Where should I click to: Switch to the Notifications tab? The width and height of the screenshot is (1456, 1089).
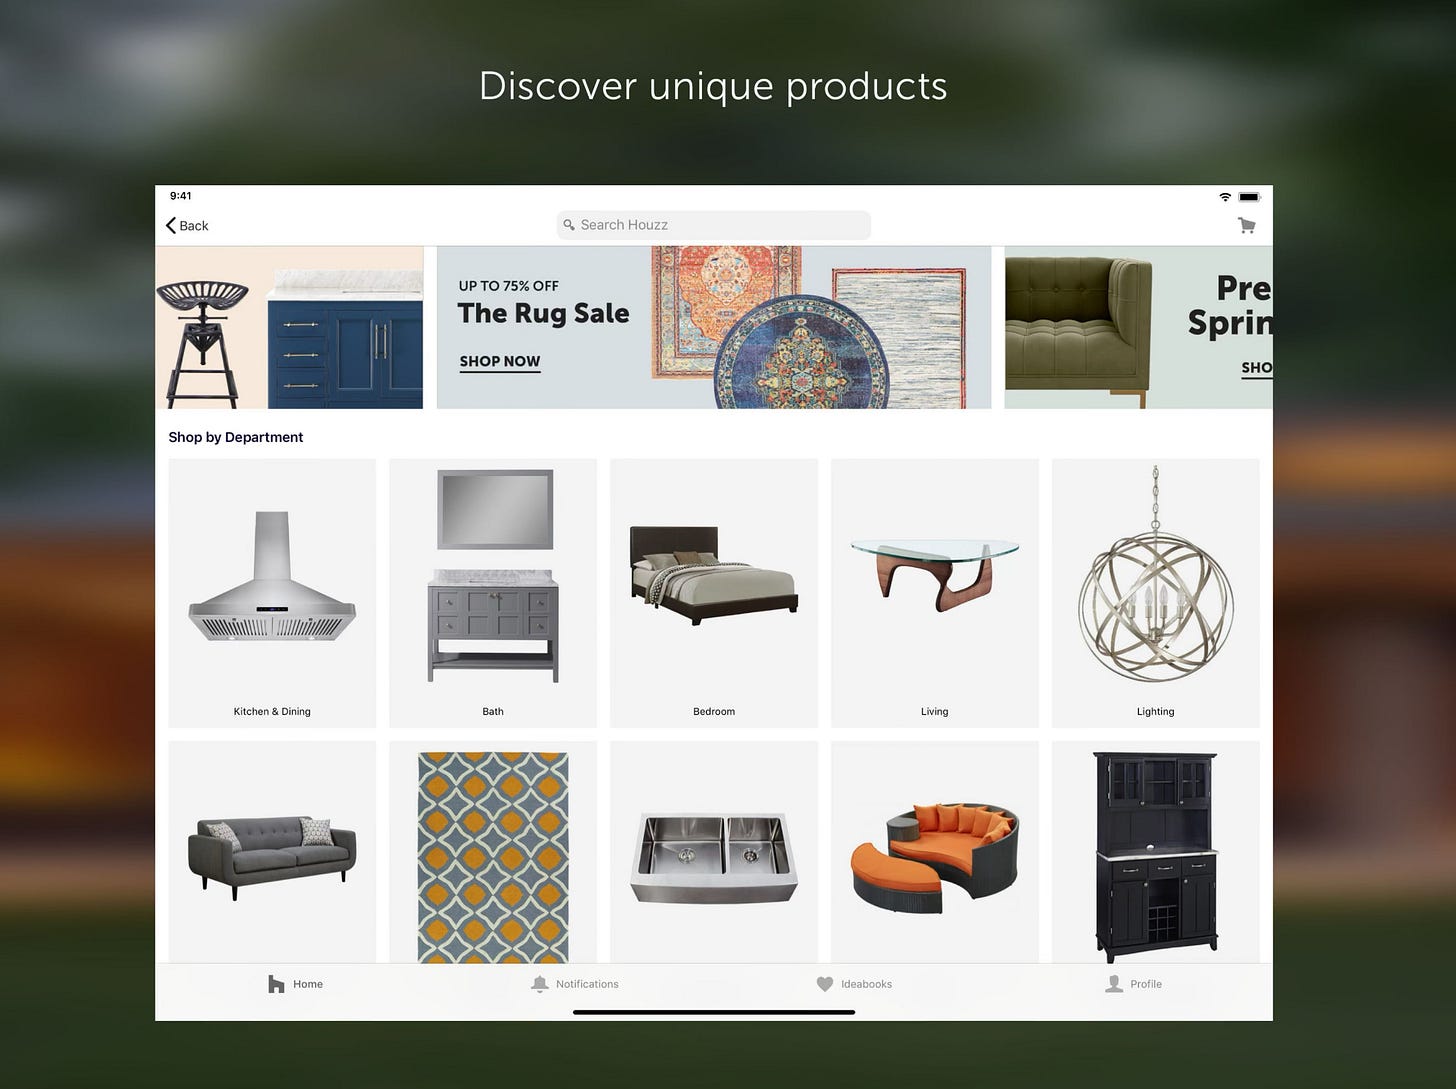click(575, 984)
